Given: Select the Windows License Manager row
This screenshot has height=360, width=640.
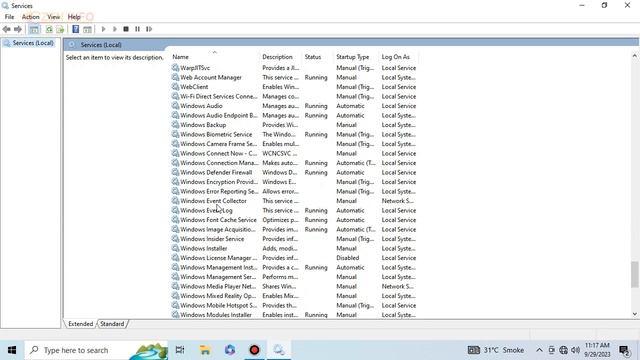Looking at the screenshot, I should click(x=294, y=258).
